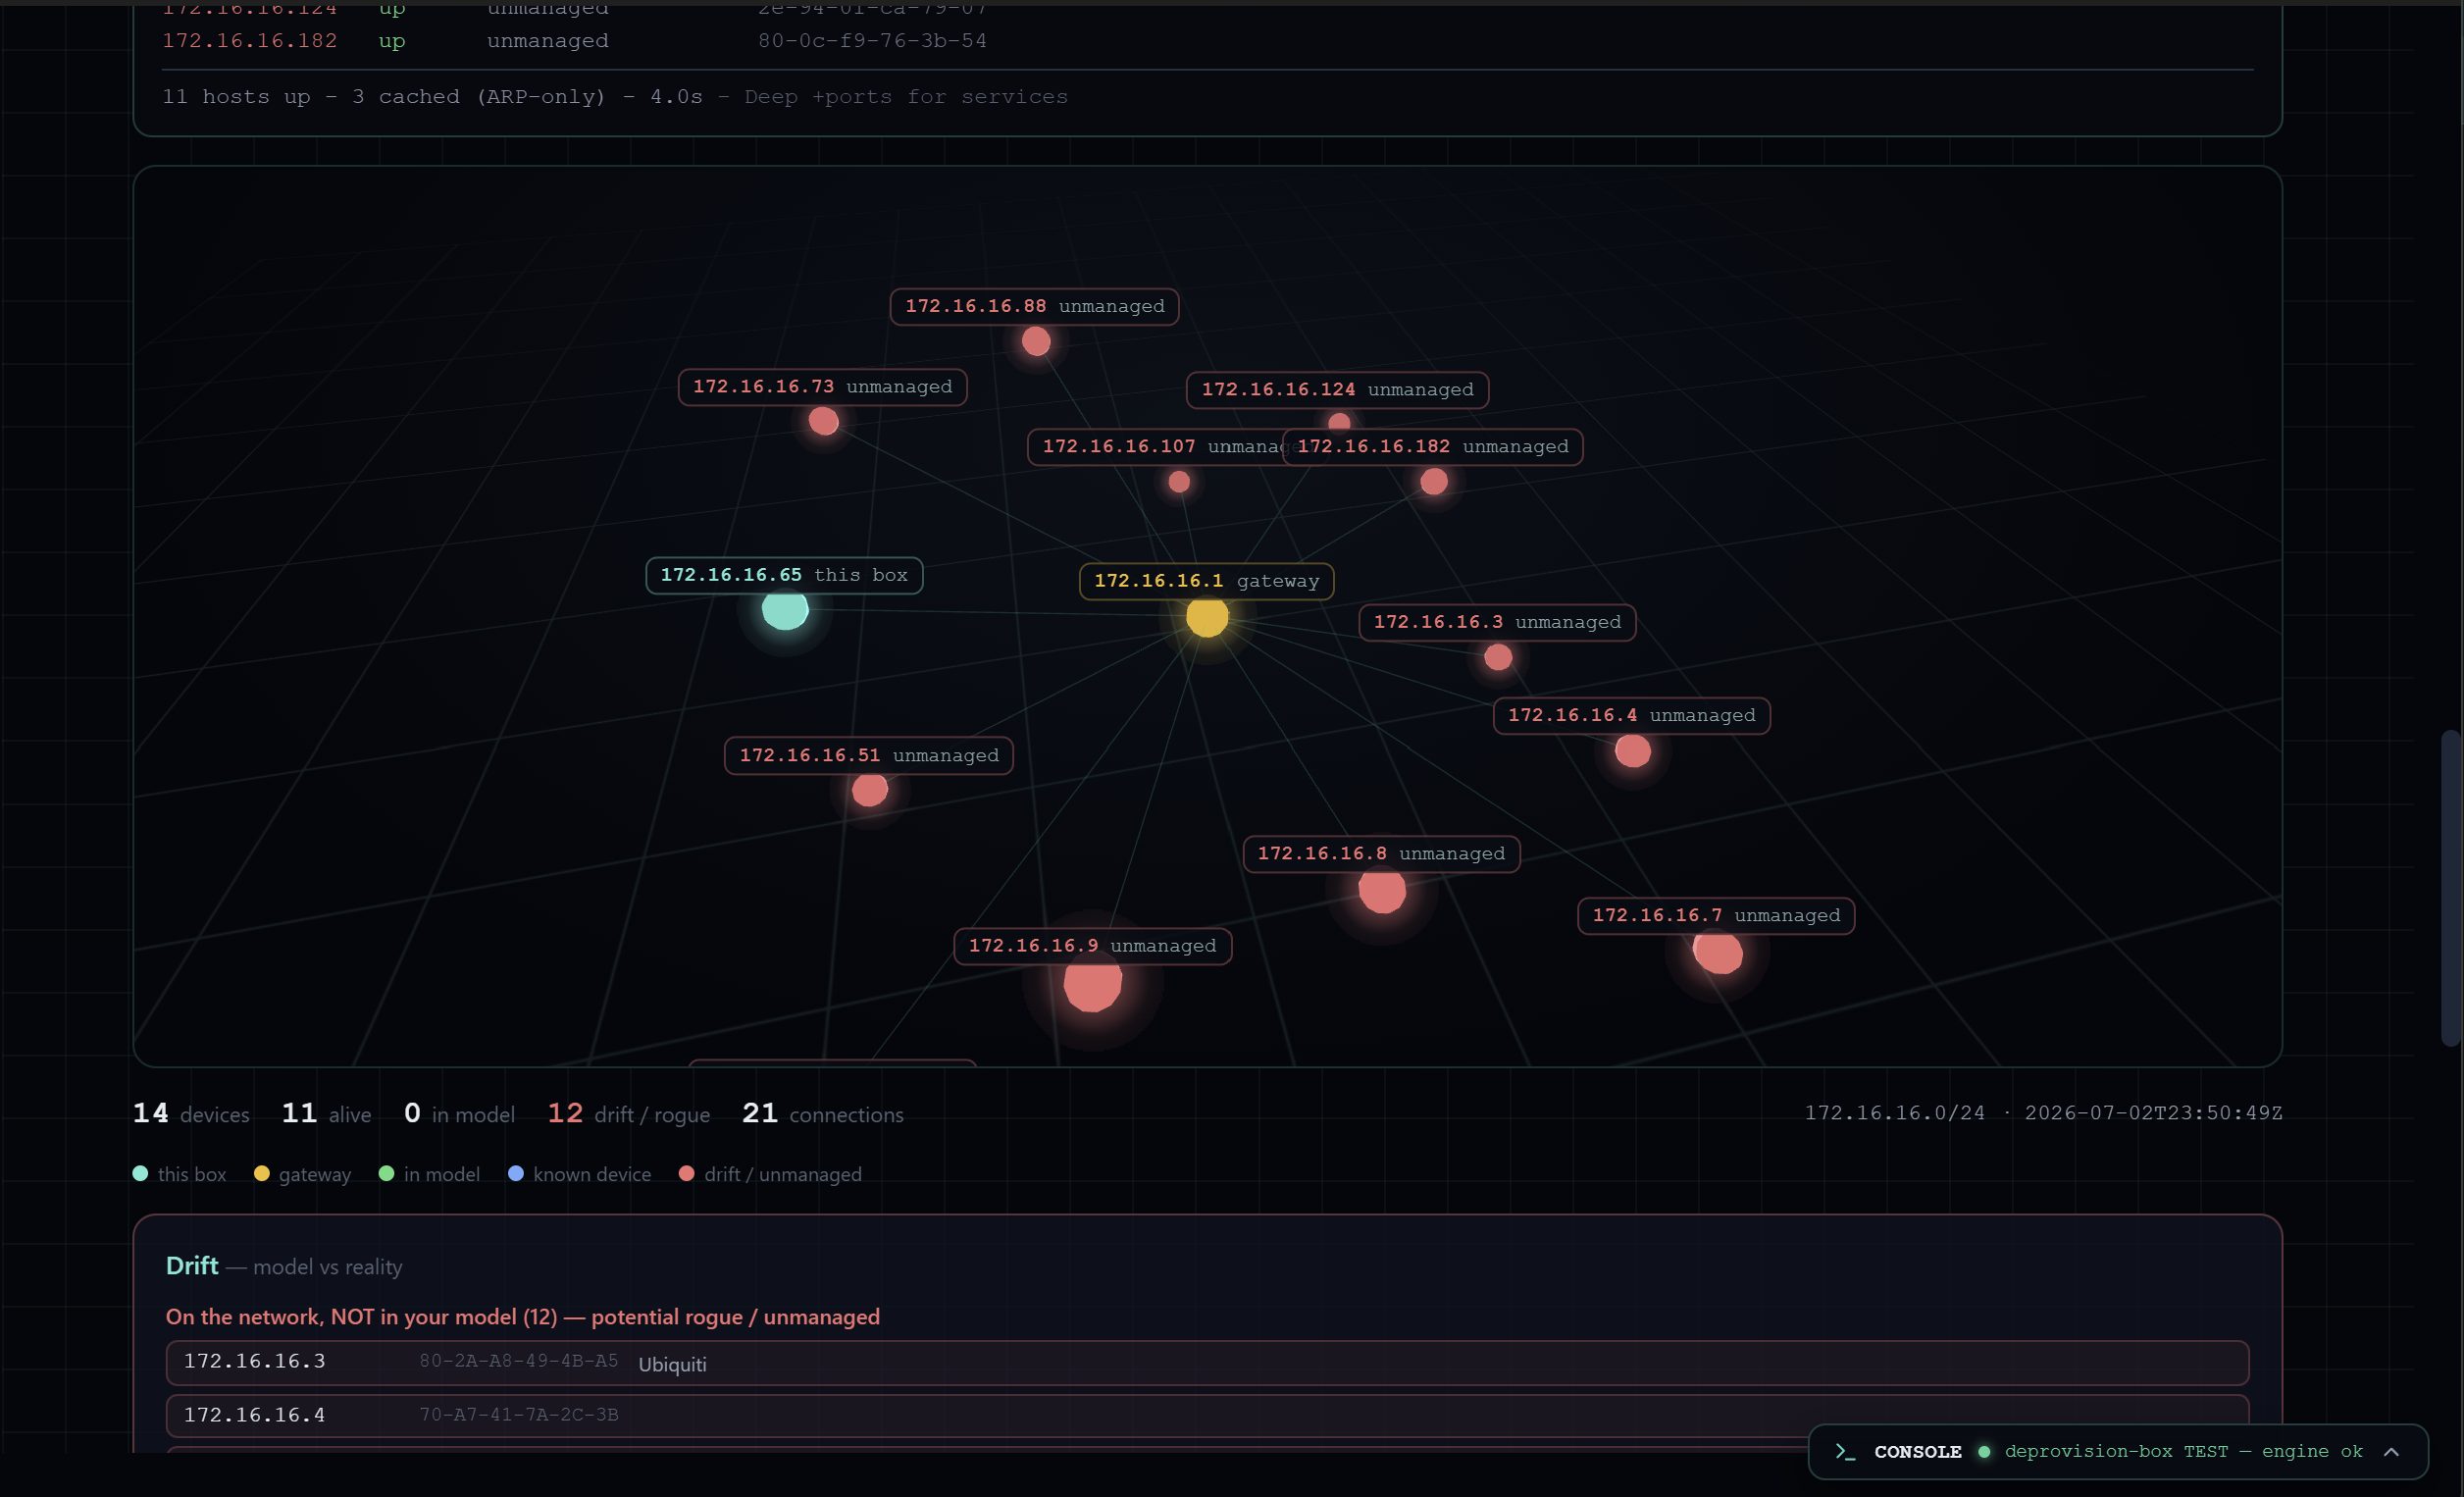Click the green engine status dot in console bar
This screenshot has height=1497, width=2464.
point(1984,1451)
